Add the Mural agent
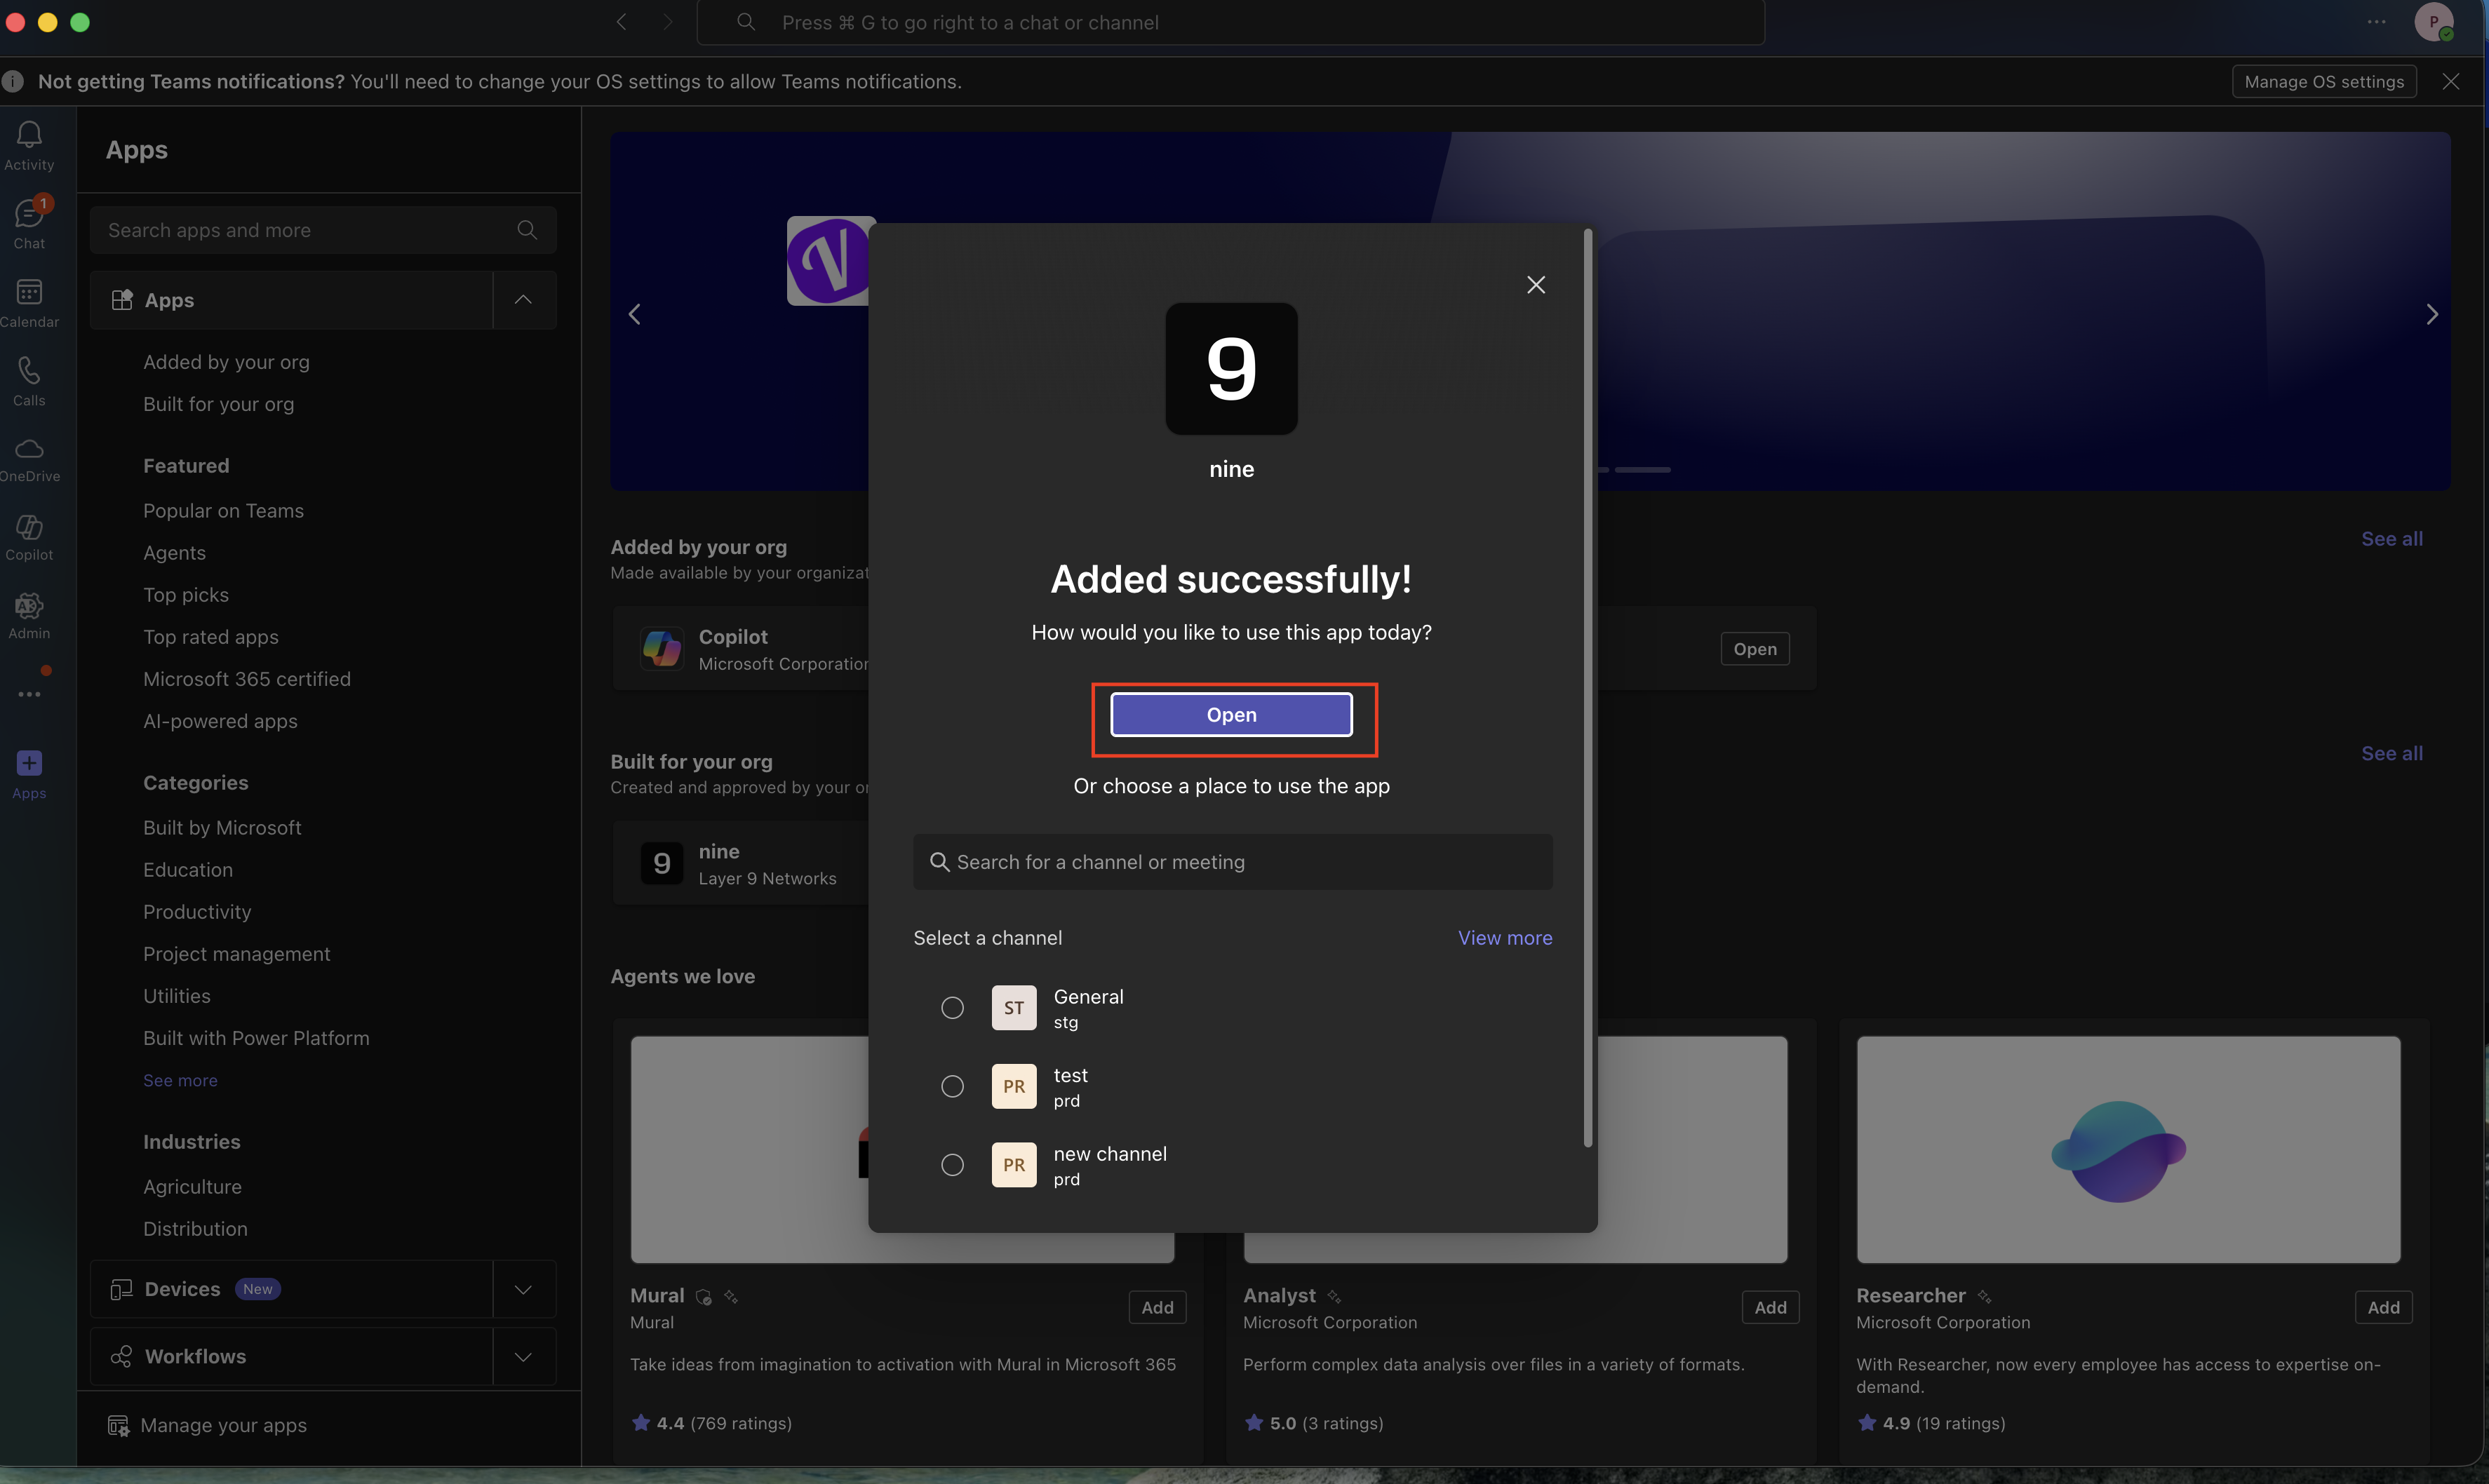The width and height of the screenshot is (2489, 1484). [1157, 1308]
